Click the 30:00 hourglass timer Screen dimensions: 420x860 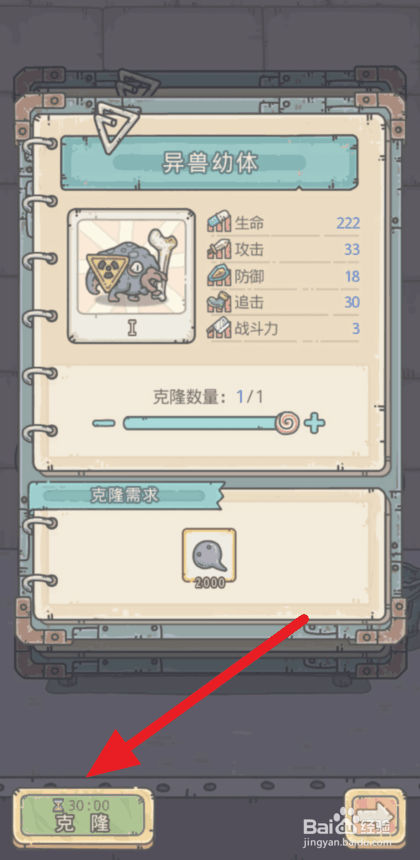click(82, 805)
